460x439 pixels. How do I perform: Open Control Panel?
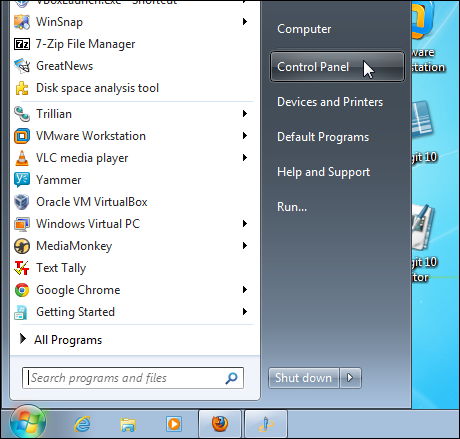[337, 66]
